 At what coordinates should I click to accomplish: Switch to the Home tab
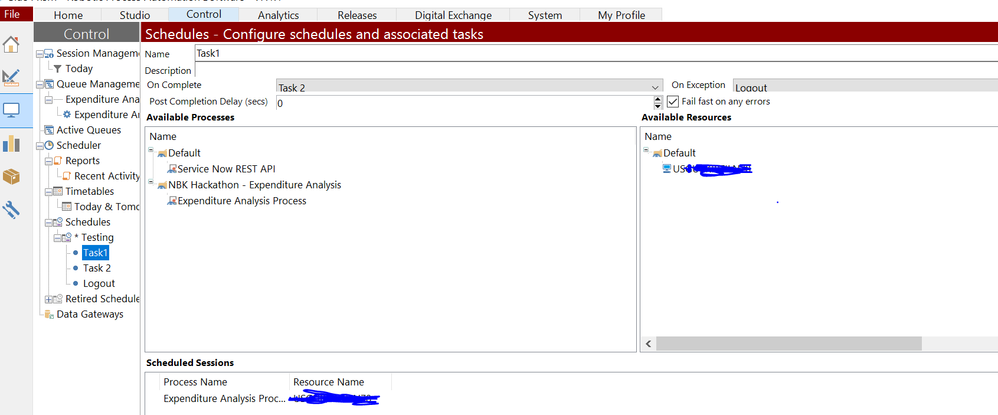click(x=69, y=15)
